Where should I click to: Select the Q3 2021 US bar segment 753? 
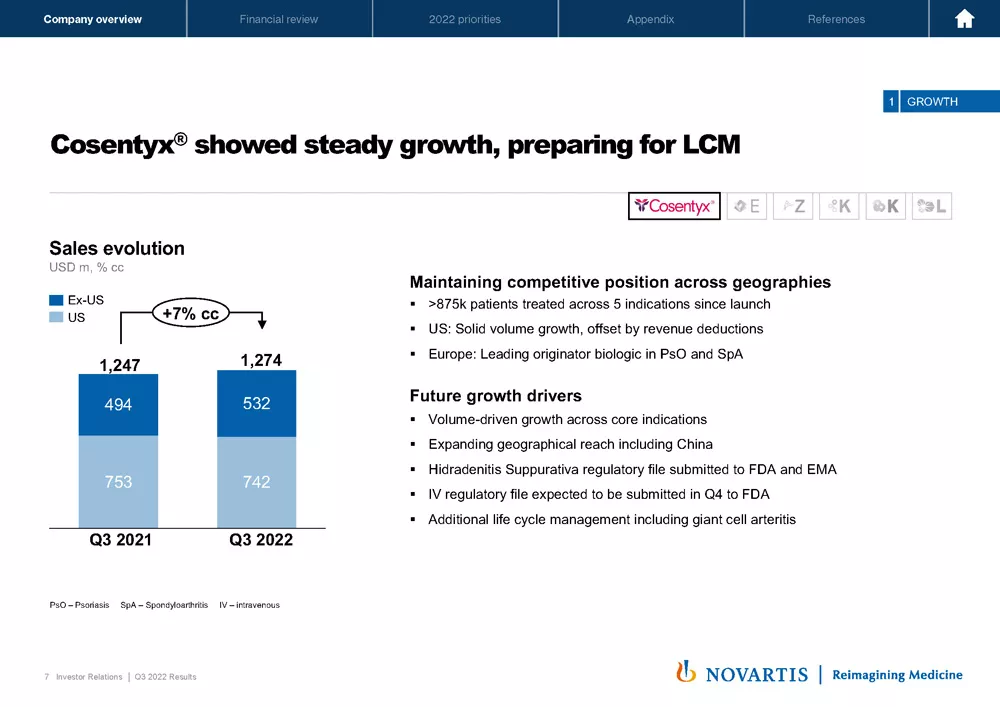coord(119,482)
